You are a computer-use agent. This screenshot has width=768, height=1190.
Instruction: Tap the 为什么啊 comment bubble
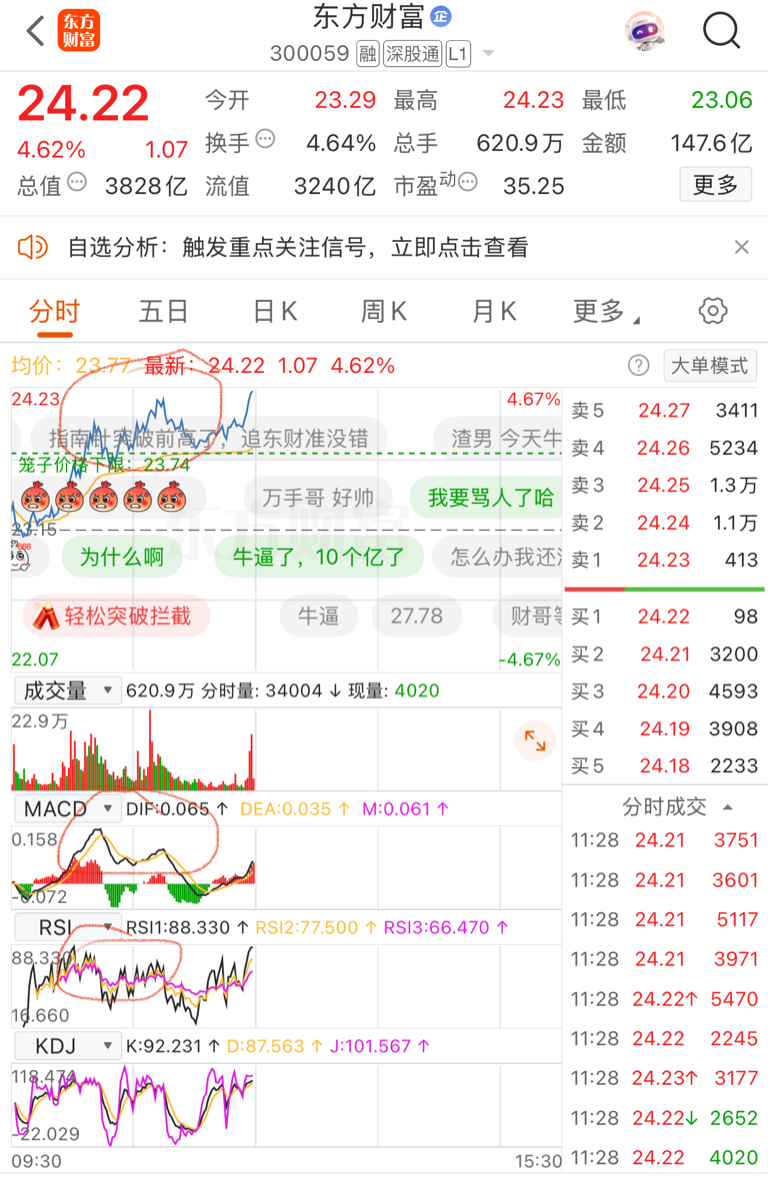point(121,557)
